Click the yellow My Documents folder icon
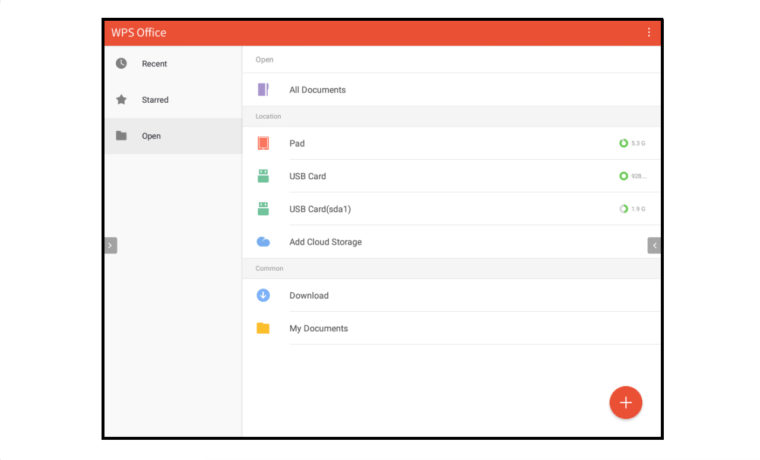Viewport: 760px width, 460px height. 263,328
